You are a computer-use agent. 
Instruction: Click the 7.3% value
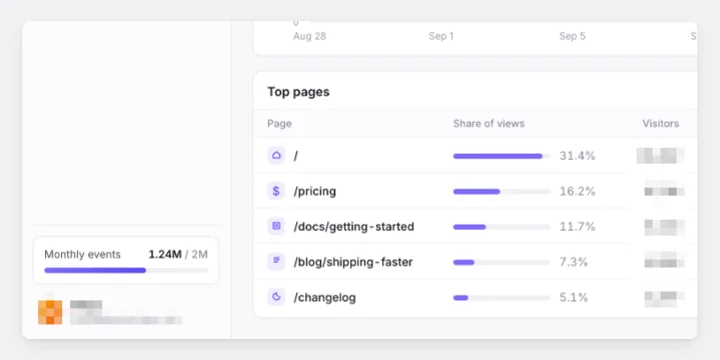point(574,262)
